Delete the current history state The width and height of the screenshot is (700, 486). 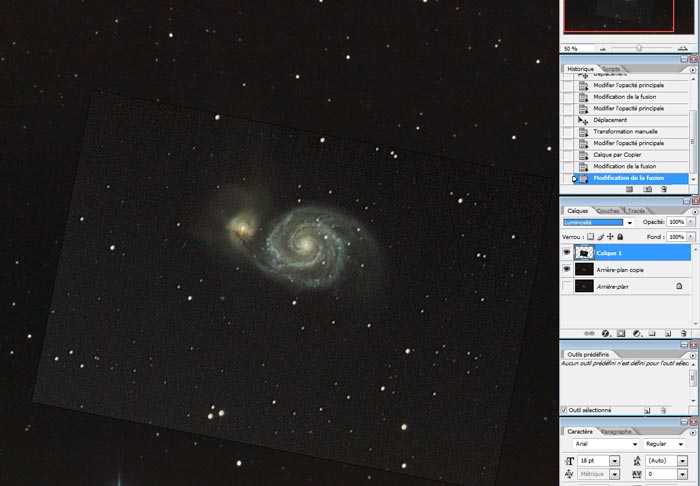point(664,189)
